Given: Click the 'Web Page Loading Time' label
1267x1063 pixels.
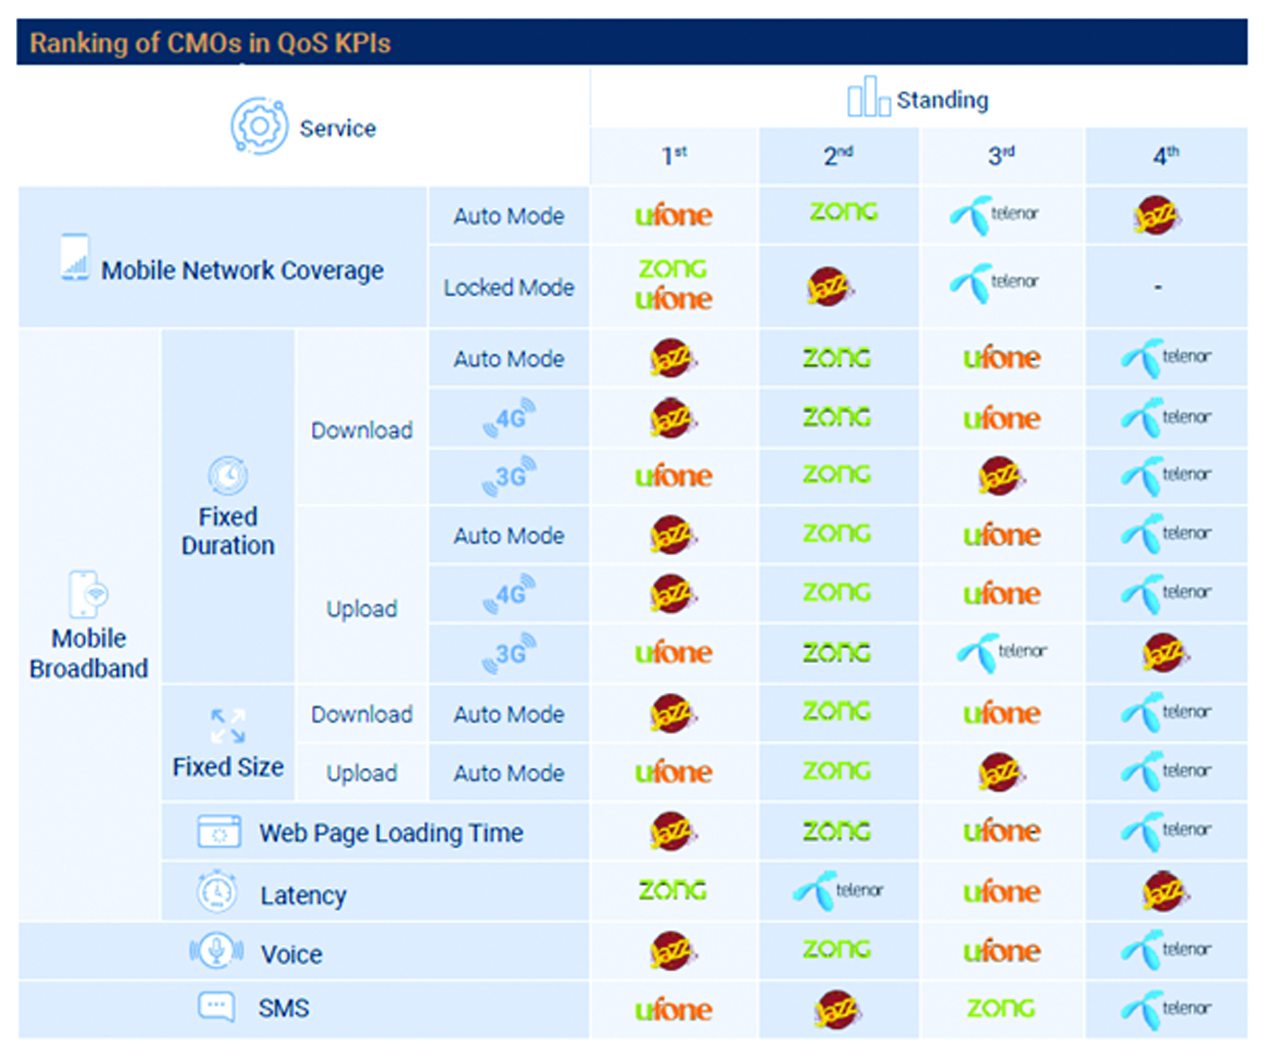Looking at the screenshot, I should pos(391,833).
